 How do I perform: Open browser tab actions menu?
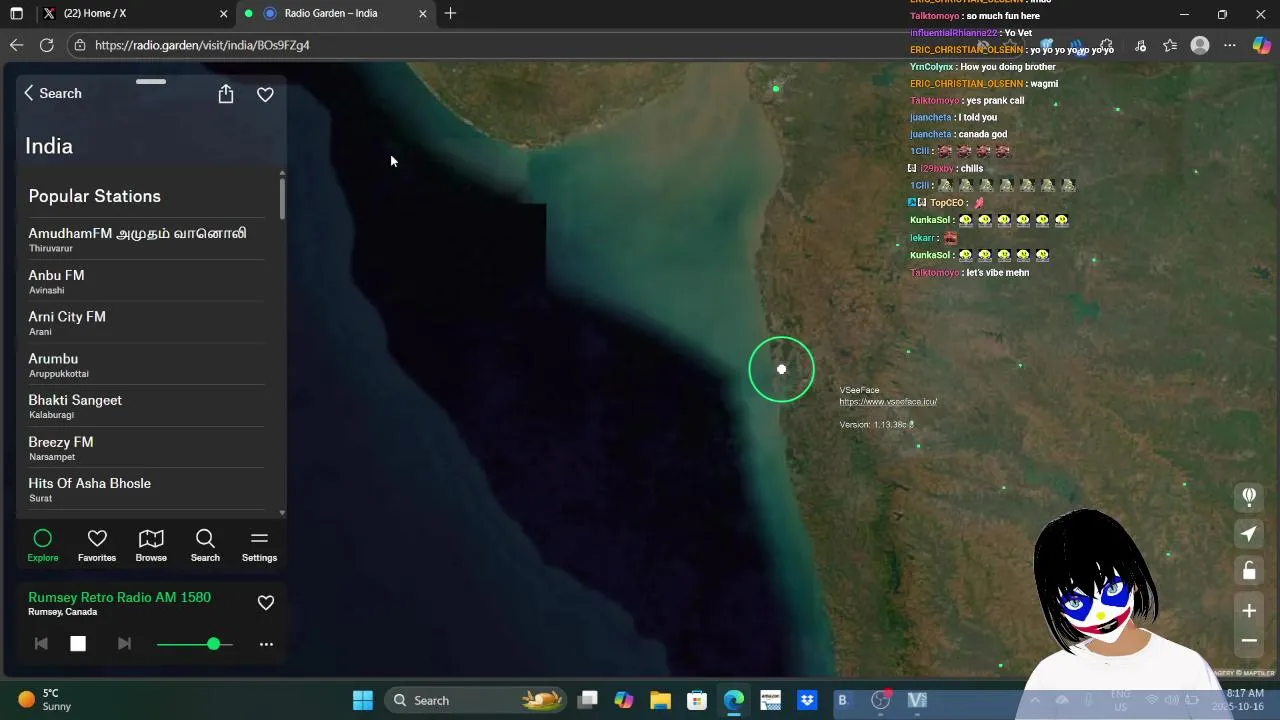16,13
